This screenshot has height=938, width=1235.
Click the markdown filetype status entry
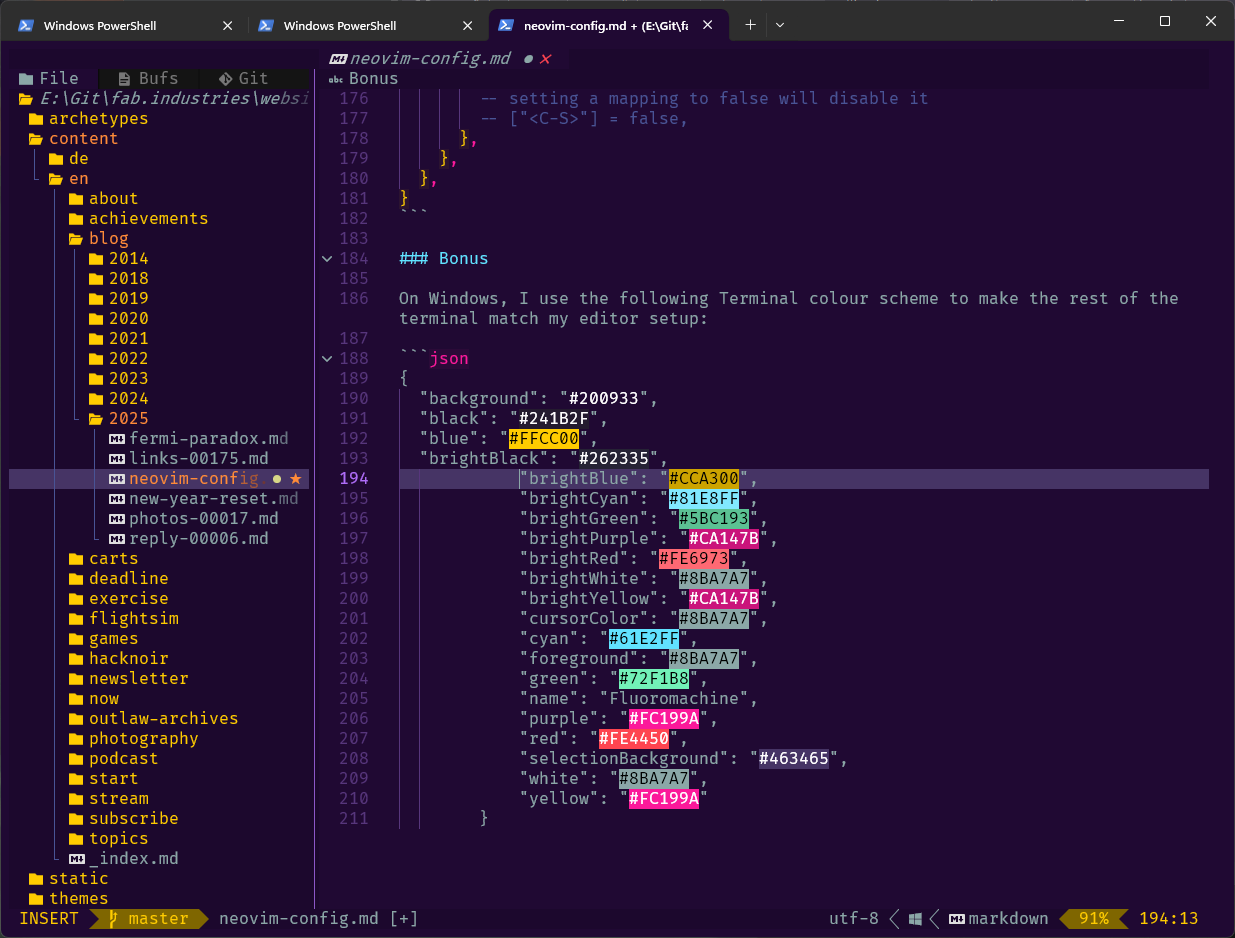(998, 918)
